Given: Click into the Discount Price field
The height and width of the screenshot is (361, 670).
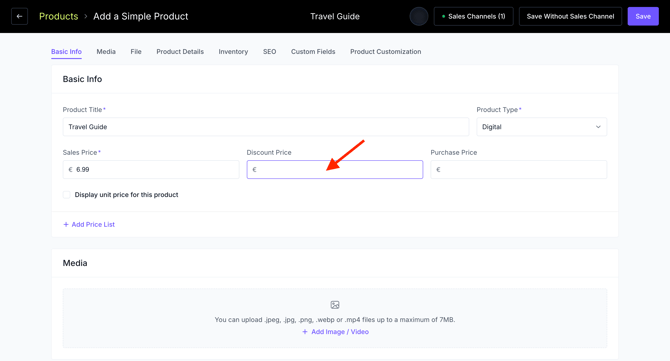Looking at the screenshot, I should click(335, 170).
